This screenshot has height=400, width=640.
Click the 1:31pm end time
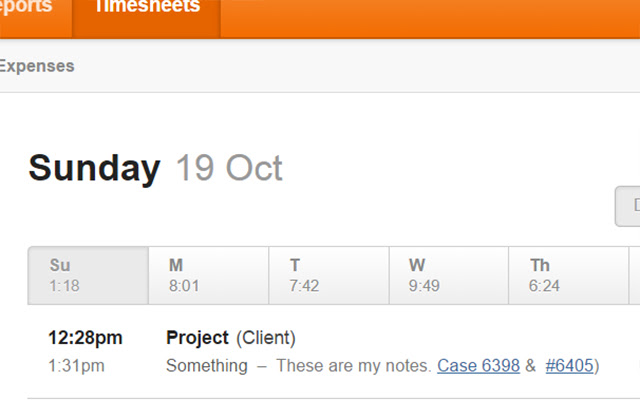(x=76, y=366)
